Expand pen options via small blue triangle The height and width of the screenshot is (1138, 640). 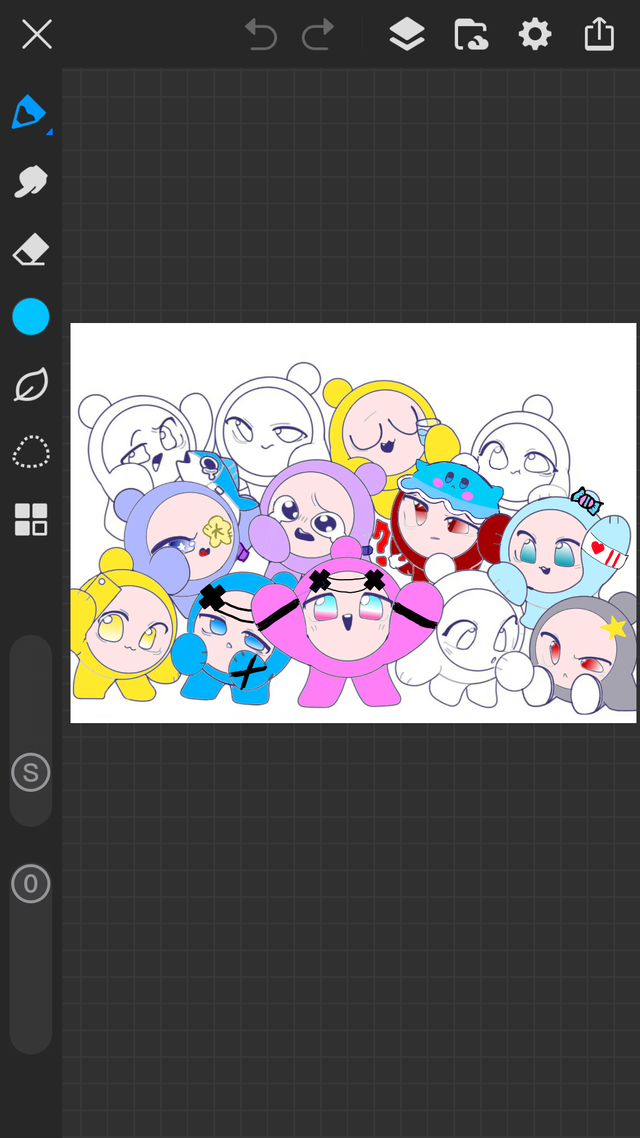(x=49, y=131)
